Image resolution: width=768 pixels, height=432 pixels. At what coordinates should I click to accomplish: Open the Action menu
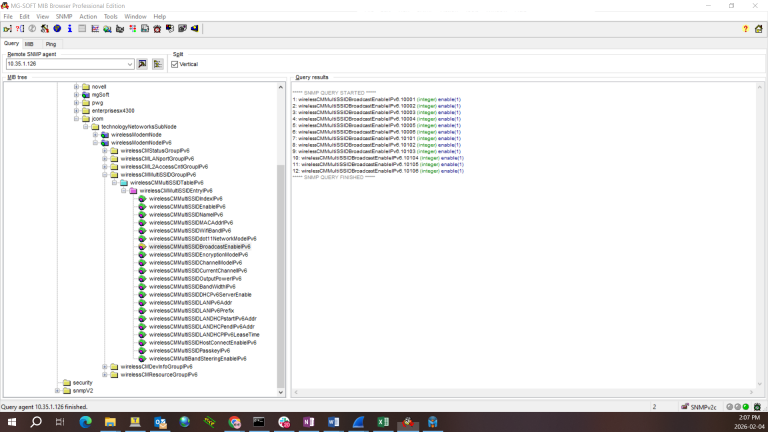point(88,16)
